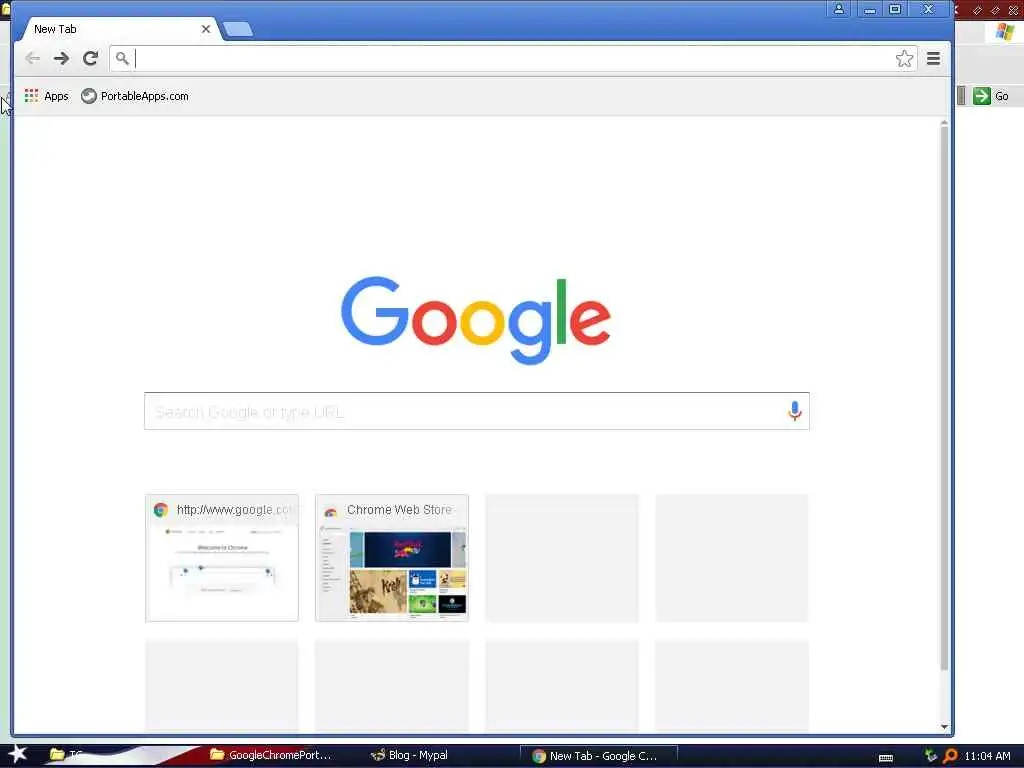Open the PortableApps.com bookmark

click(135, 96)
